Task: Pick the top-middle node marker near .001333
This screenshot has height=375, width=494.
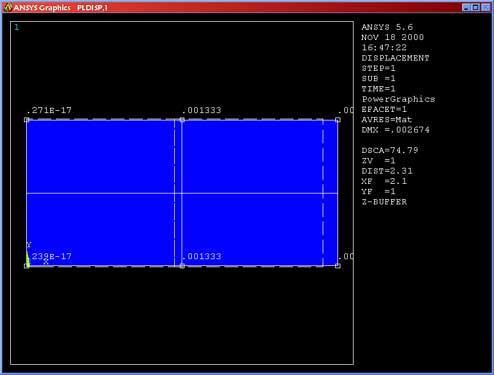Action: [182, 120]
